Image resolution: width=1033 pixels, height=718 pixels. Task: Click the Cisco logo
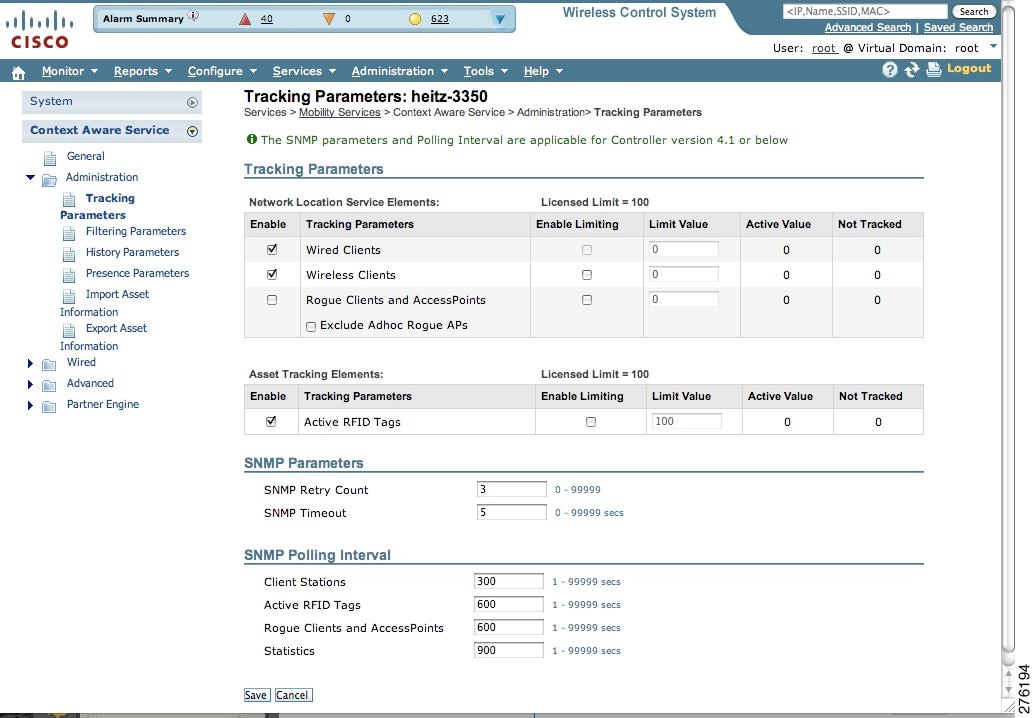[x=40, y=30]
